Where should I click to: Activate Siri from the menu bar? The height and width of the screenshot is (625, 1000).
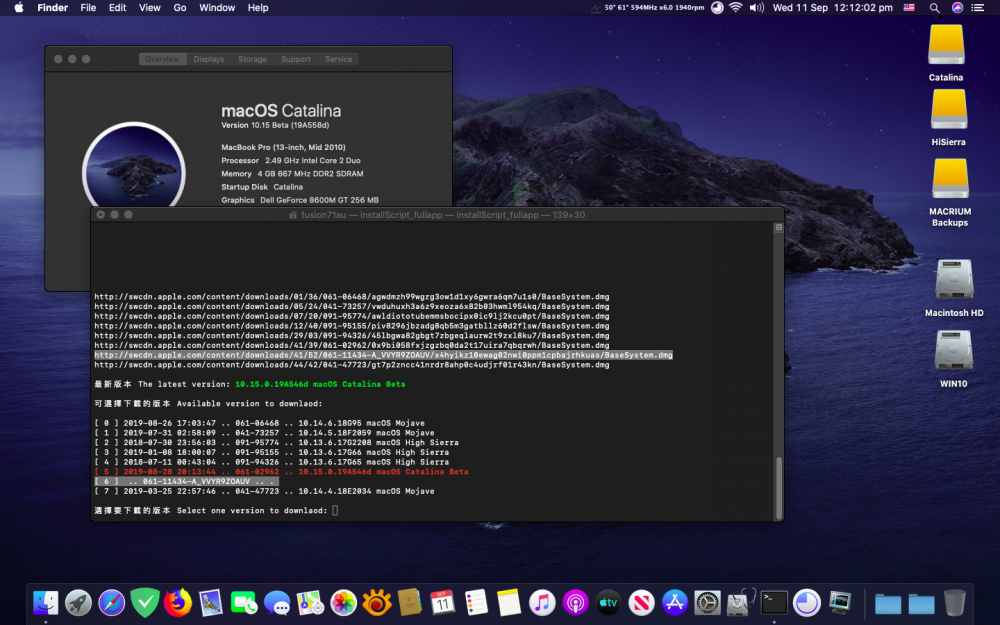coord(957,8)
